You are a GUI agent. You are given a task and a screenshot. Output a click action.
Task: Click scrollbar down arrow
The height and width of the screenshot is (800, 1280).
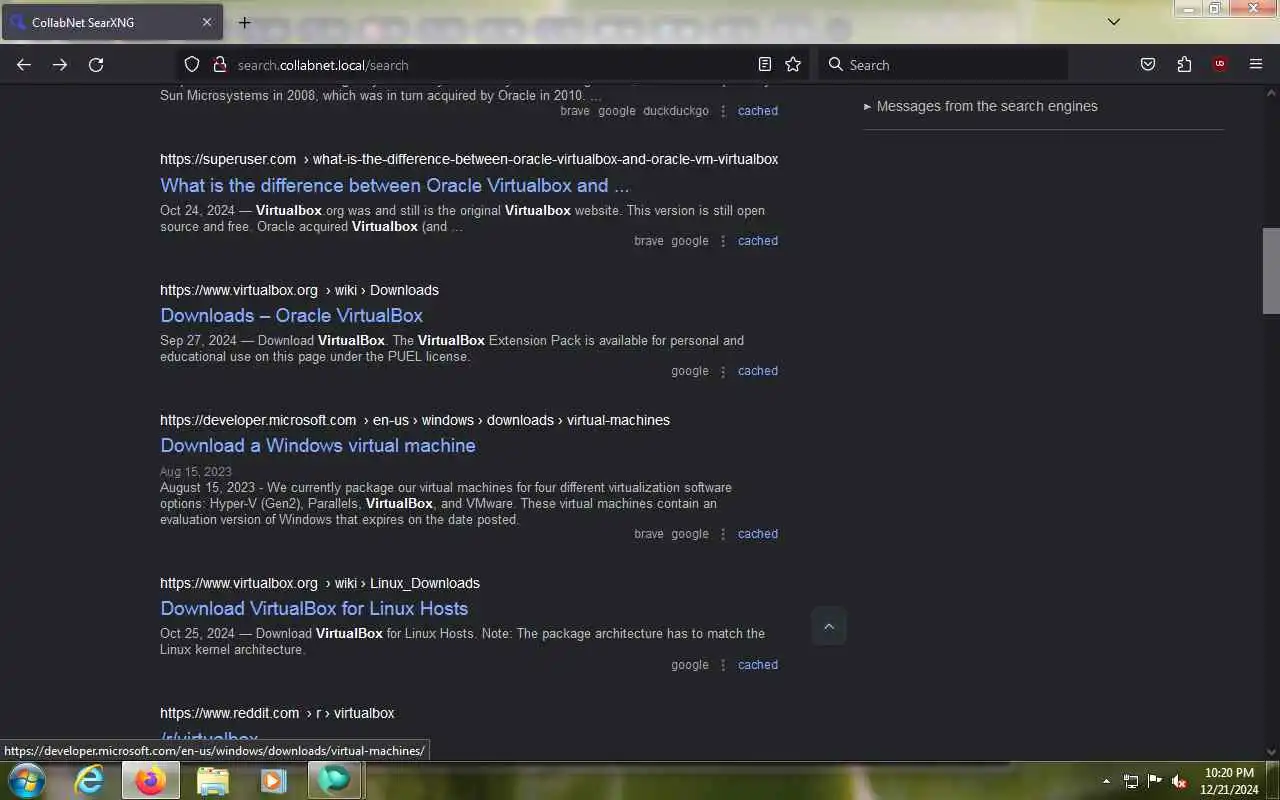pyautogui.click(x=1271, y=751)
